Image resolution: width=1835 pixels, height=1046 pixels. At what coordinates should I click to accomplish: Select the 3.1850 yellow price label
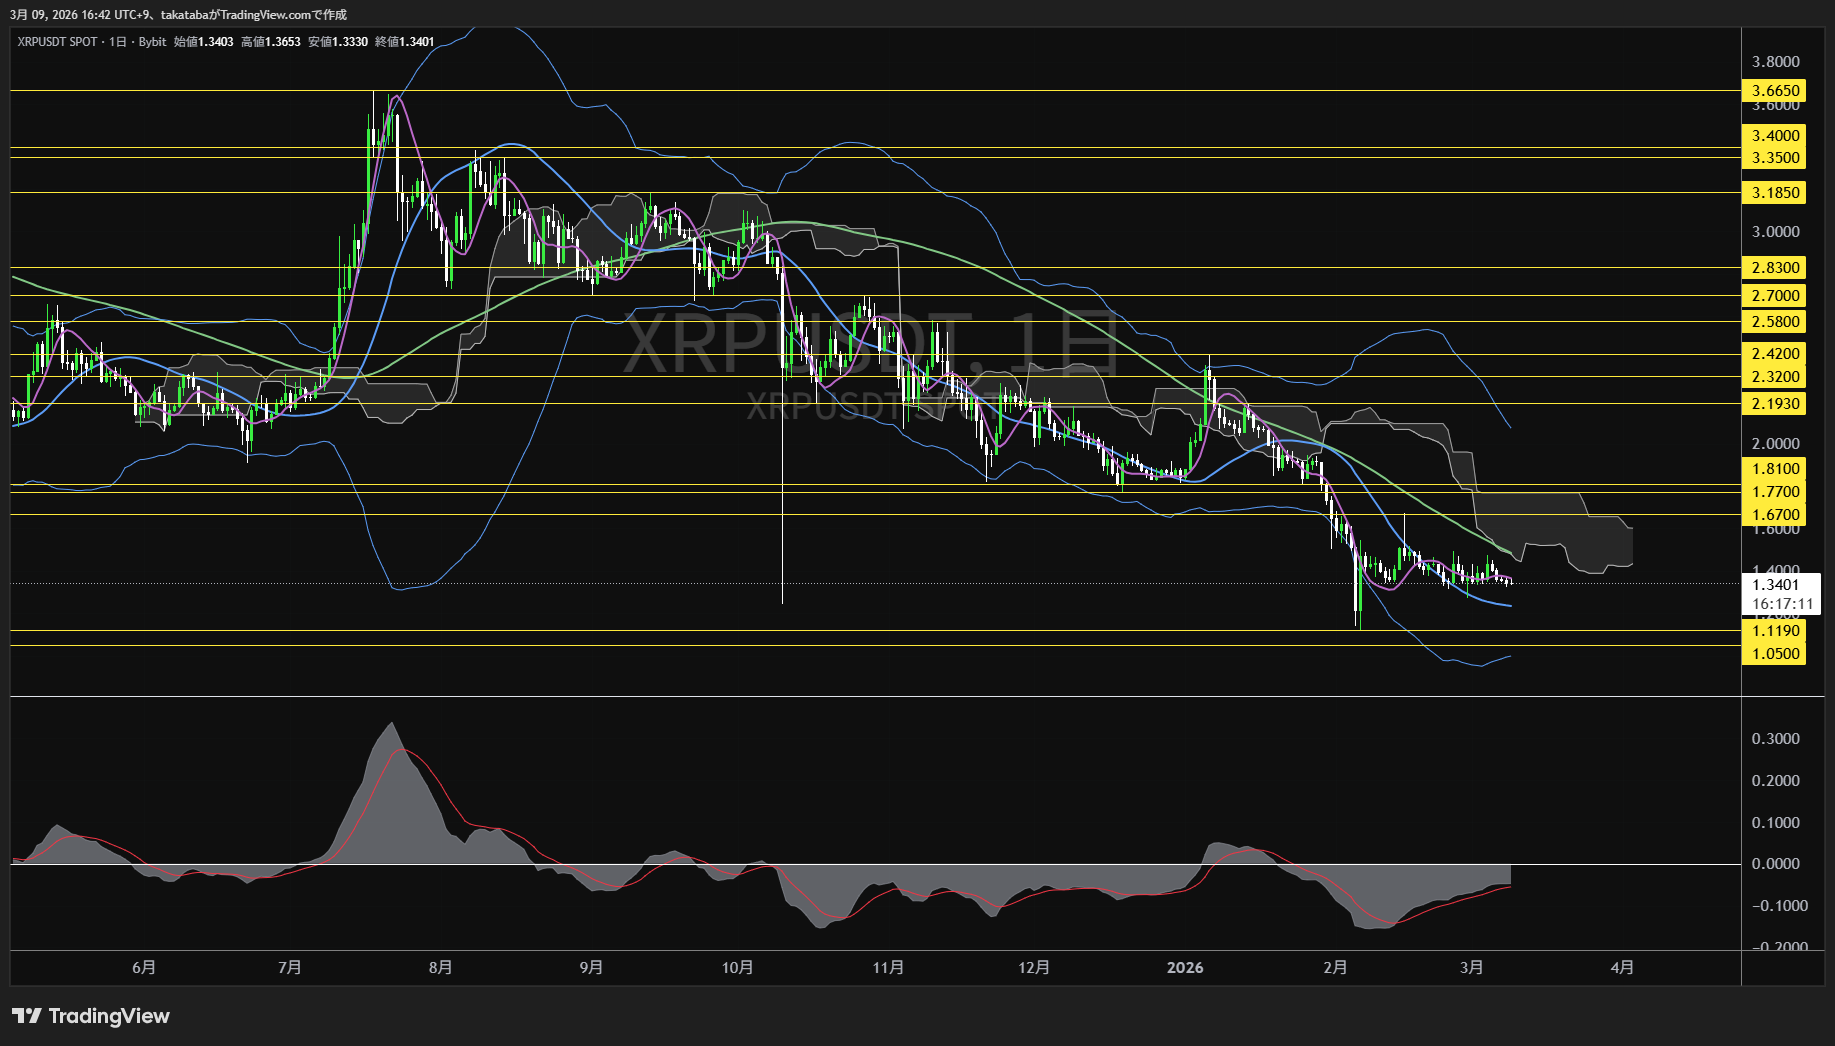pos(1775,193)
